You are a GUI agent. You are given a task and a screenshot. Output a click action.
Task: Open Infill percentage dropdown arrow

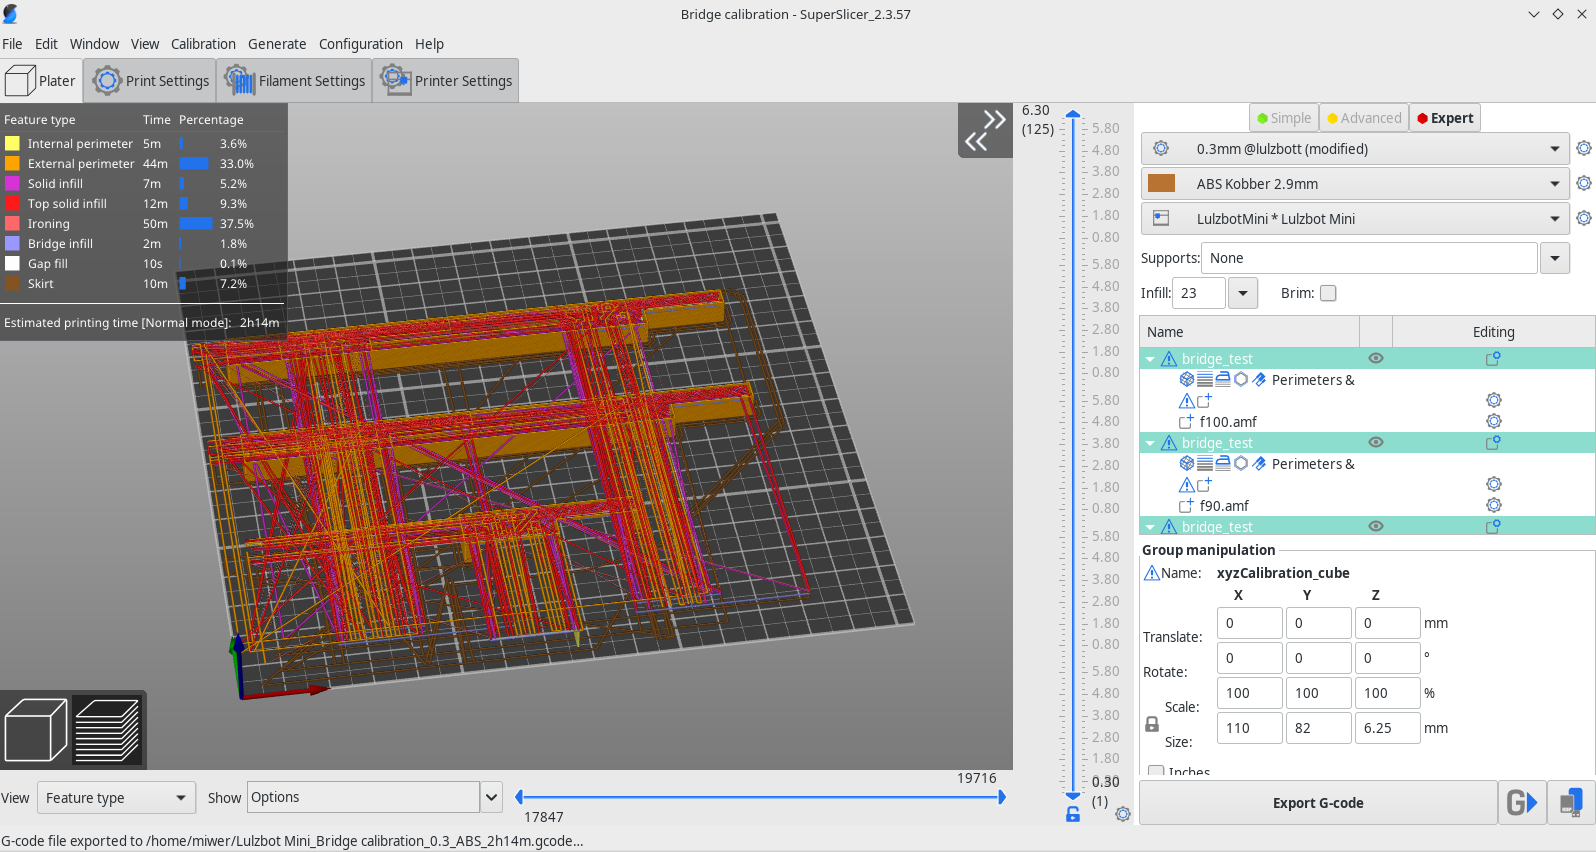tap(1242, 293)
